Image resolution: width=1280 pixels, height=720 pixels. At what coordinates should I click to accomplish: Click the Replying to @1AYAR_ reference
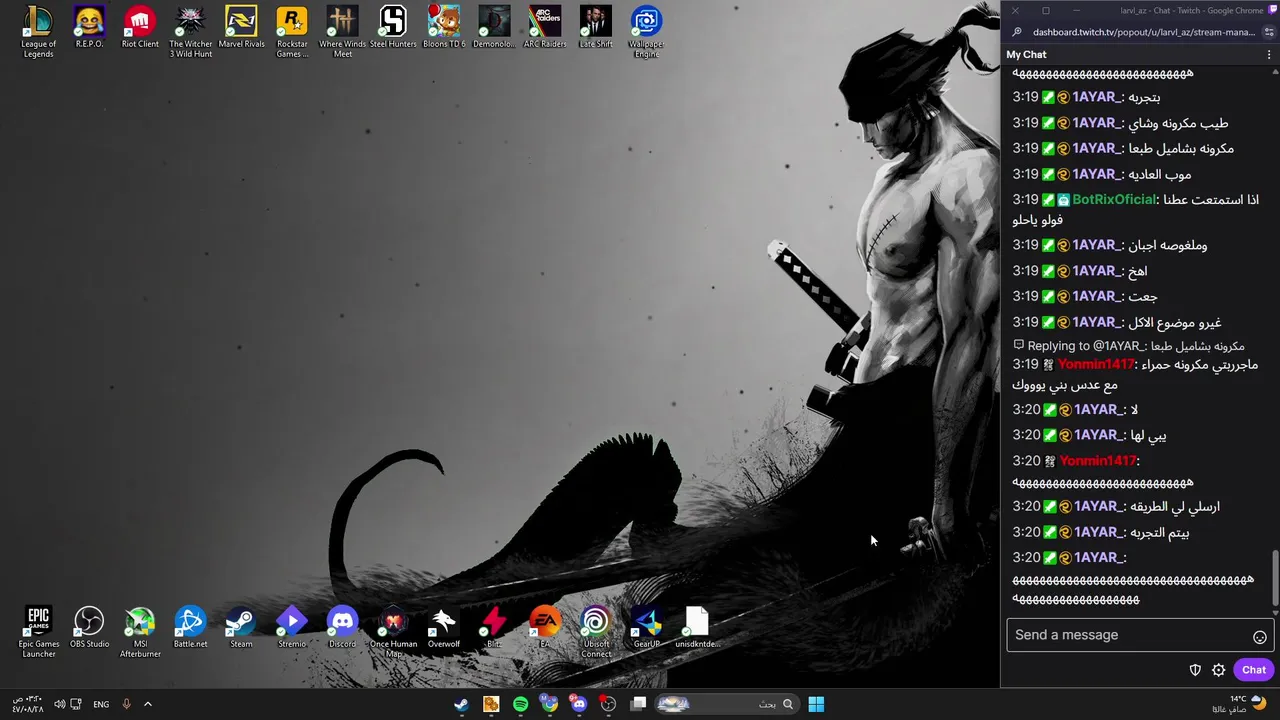(x=1129, y=346)
